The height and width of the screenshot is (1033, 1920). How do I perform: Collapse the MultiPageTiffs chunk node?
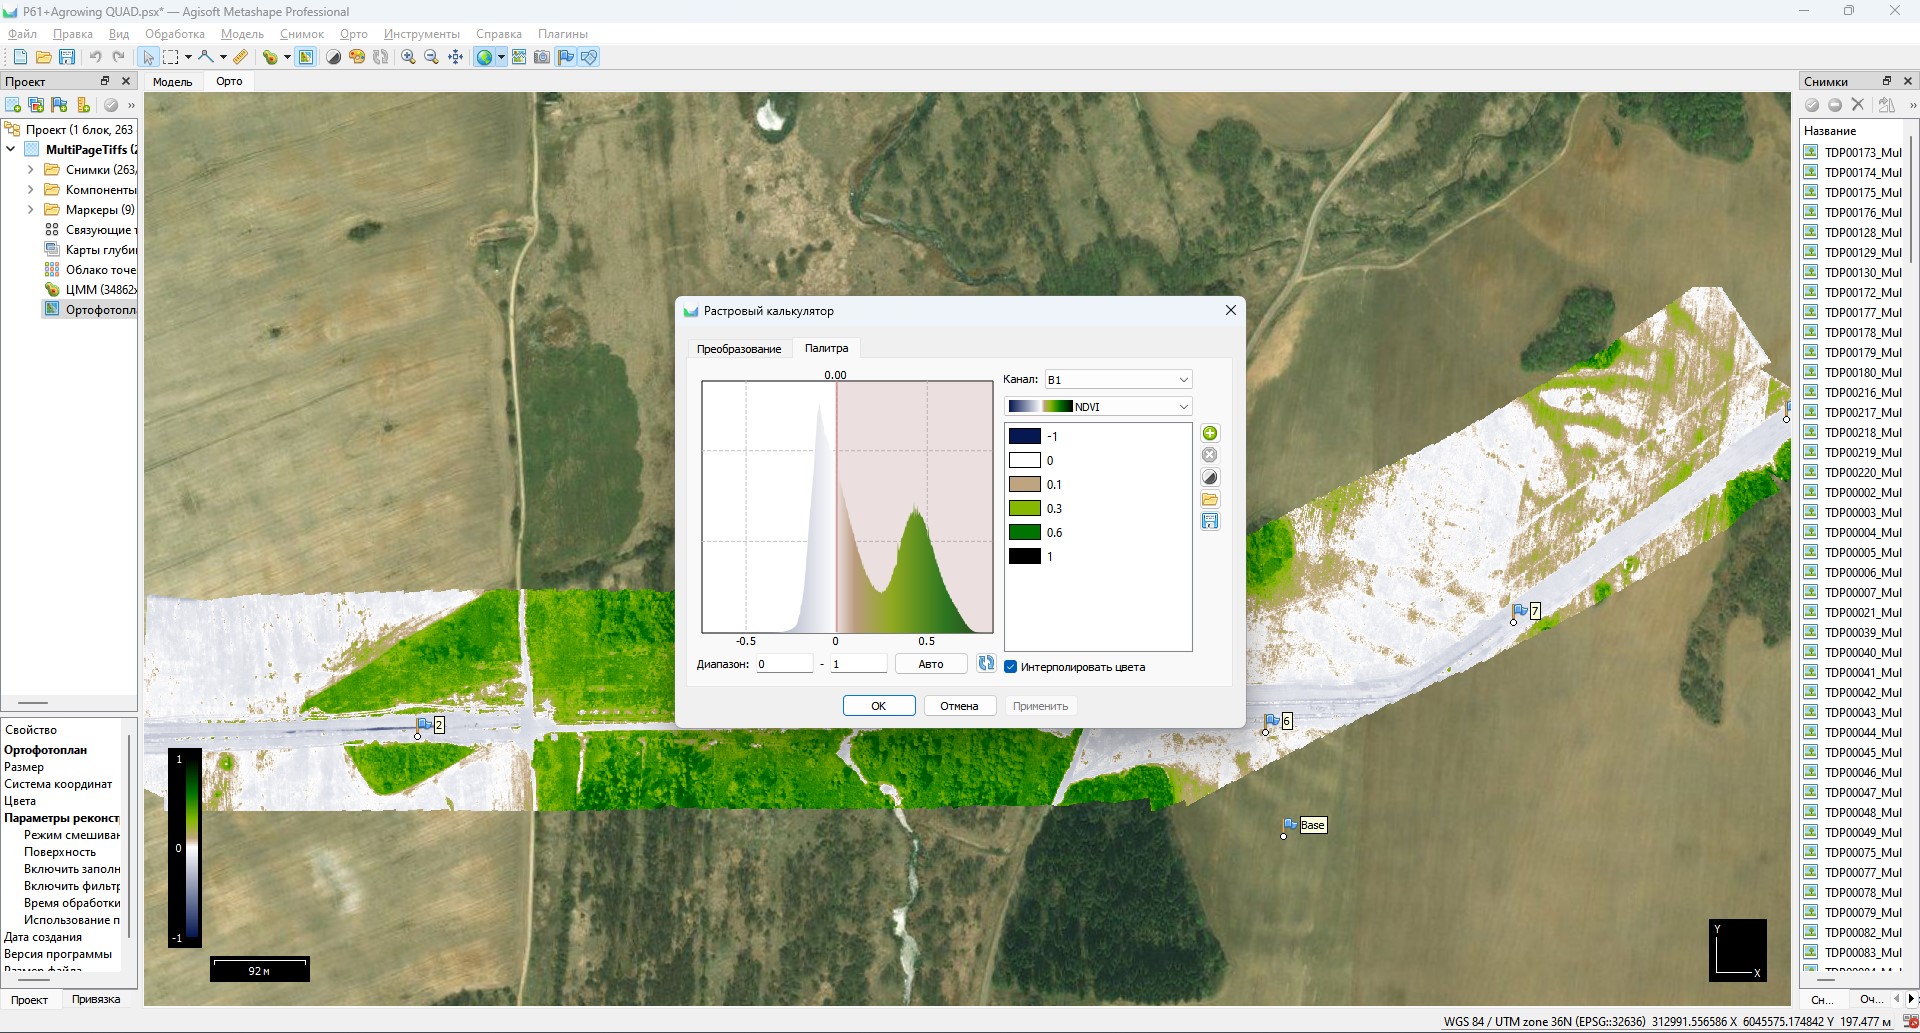tap(11, 150)
